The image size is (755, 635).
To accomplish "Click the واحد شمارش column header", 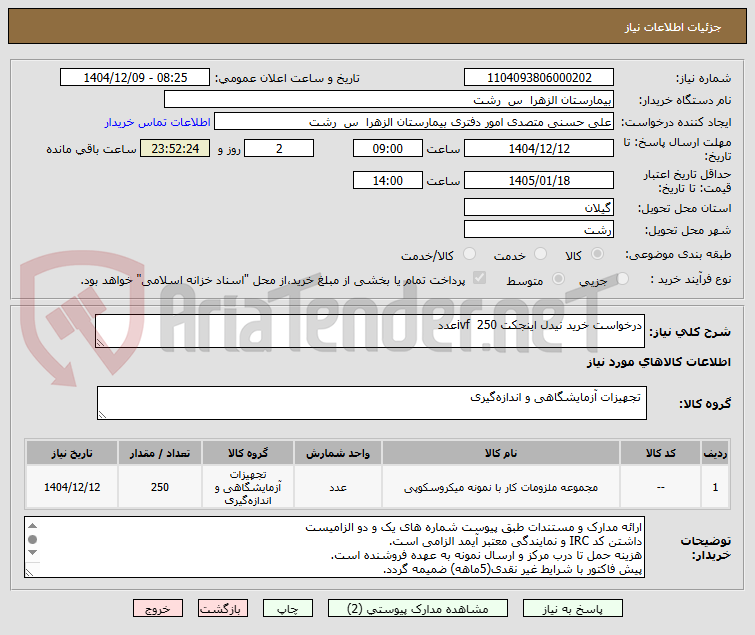I will 338,453.
